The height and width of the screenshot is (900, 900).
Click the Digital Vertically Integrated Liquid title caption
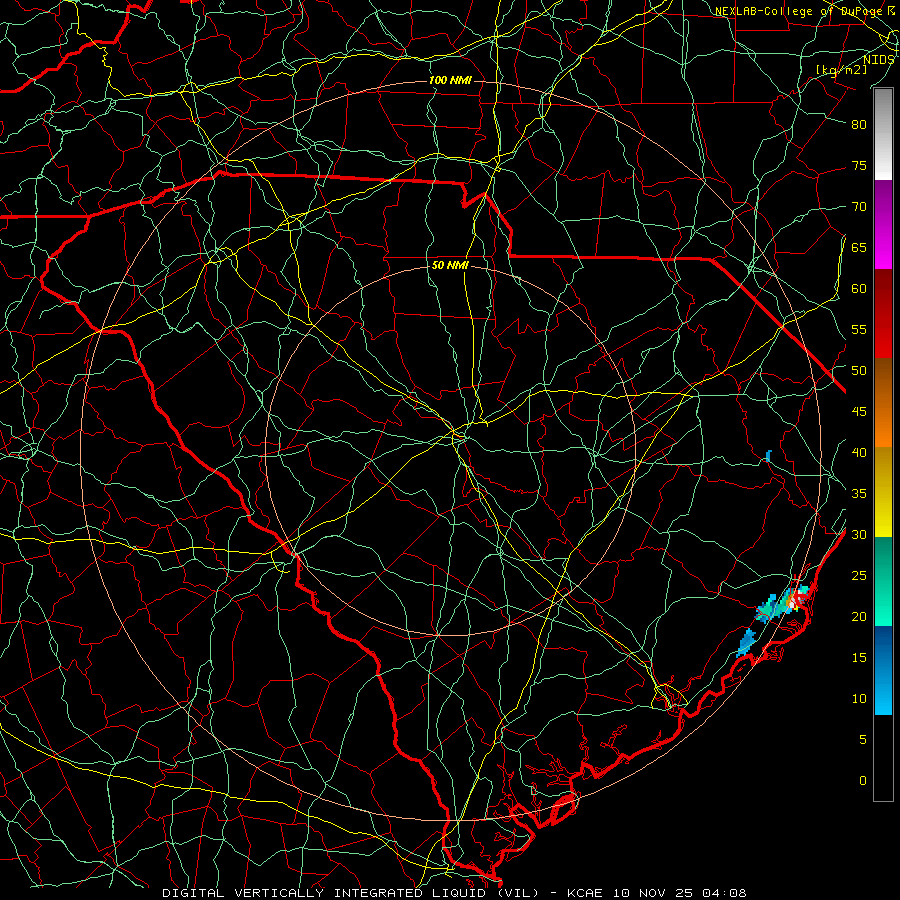pos(454,893)
